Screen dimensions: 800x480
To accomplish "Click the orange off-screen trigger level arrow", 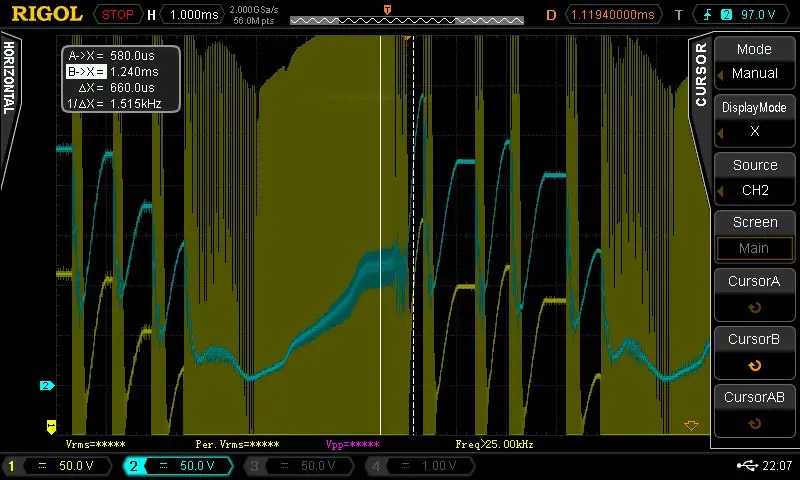I will (x=691, y=425).
